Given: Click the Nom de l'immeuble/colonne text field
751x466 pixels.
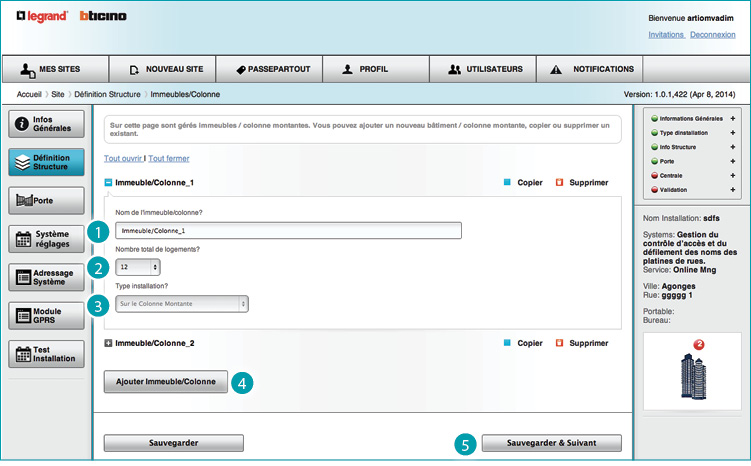Looking at the screenshot, I should [287, 231].
